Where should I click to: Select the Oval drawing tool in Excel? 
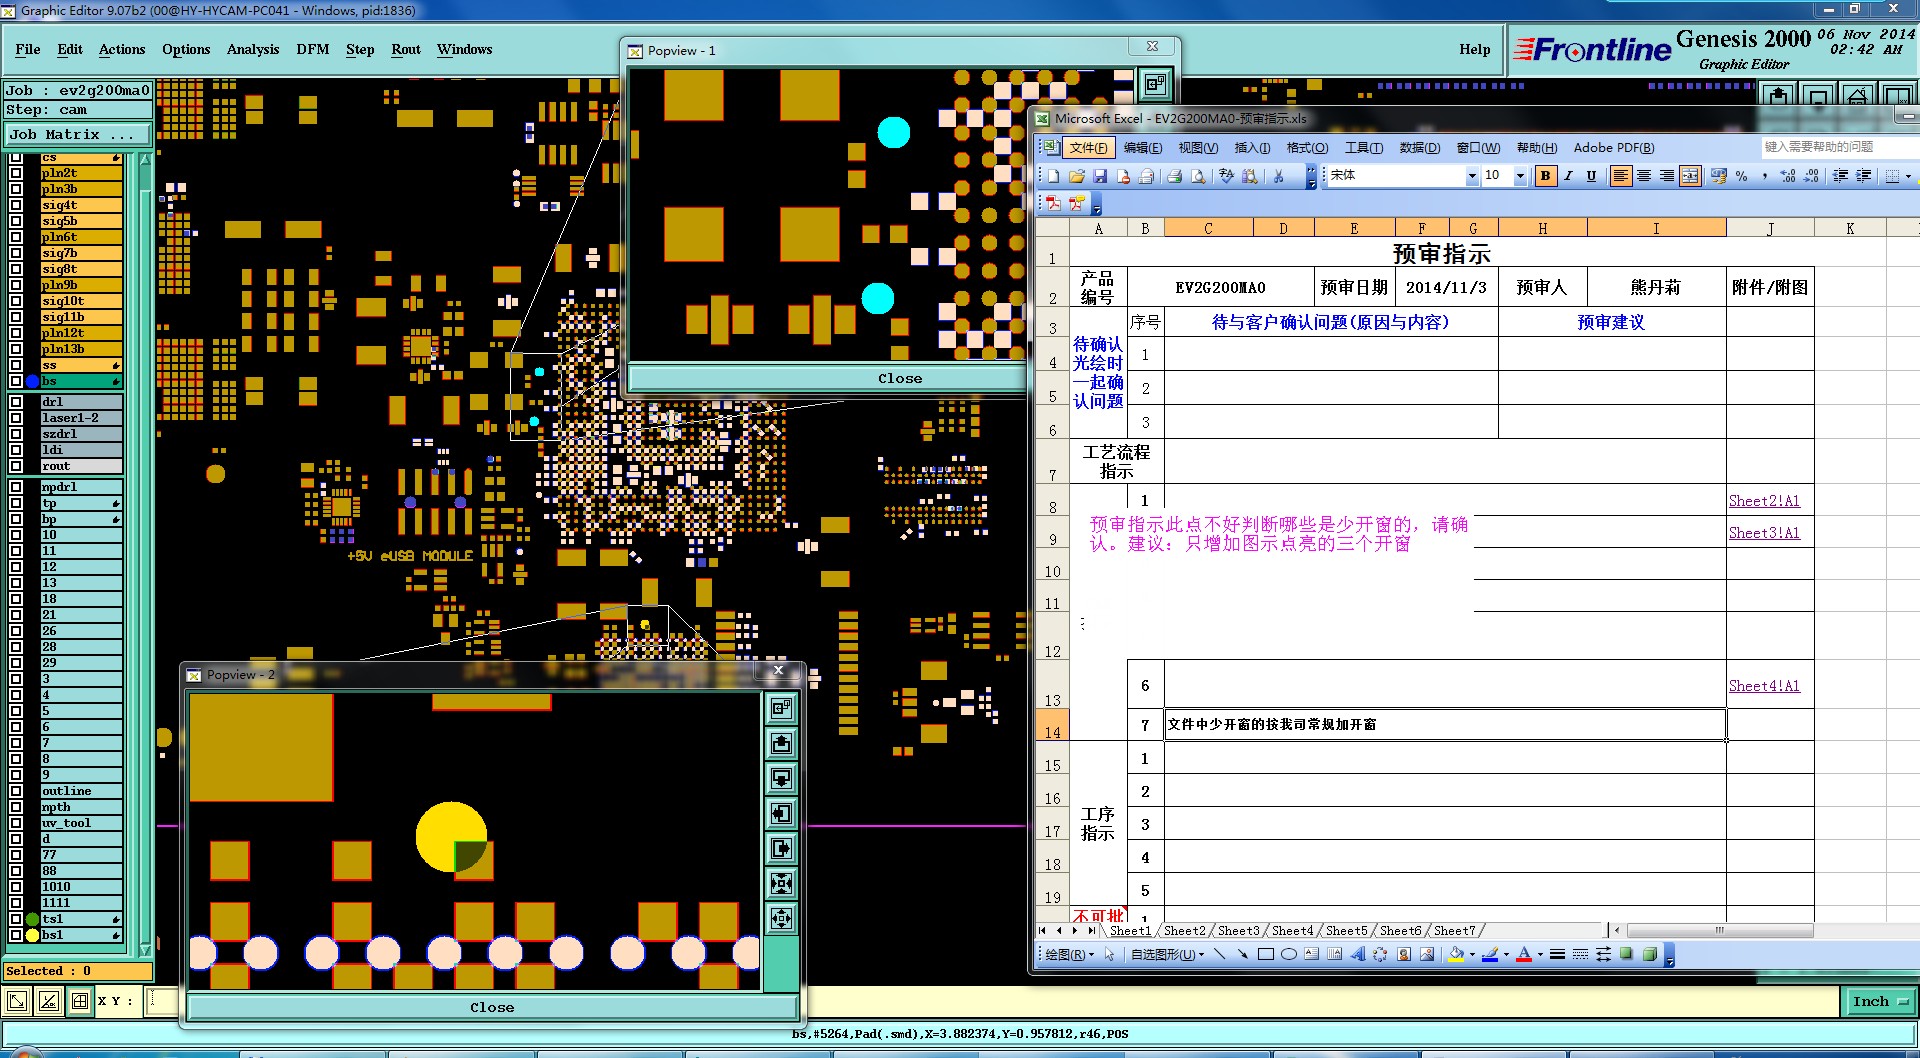pyautogui.click(x=1288, y=954)
